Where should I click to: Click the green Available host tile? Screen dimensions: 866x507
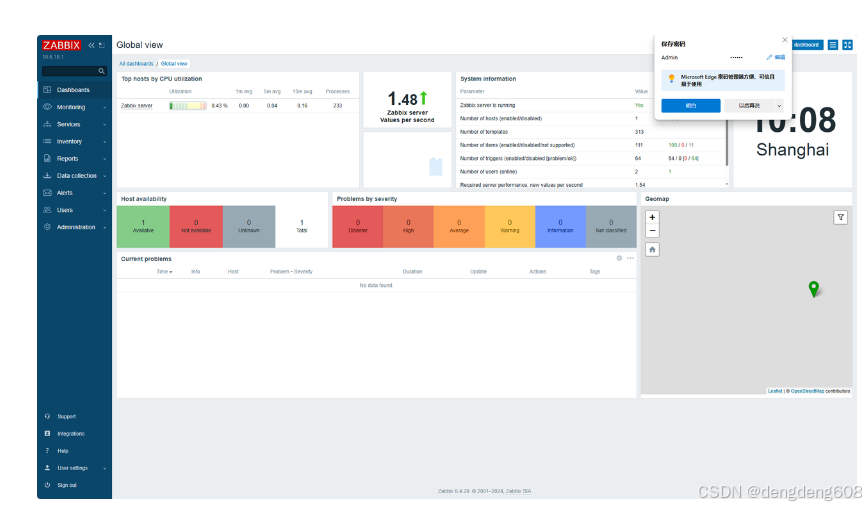[143, 226]
